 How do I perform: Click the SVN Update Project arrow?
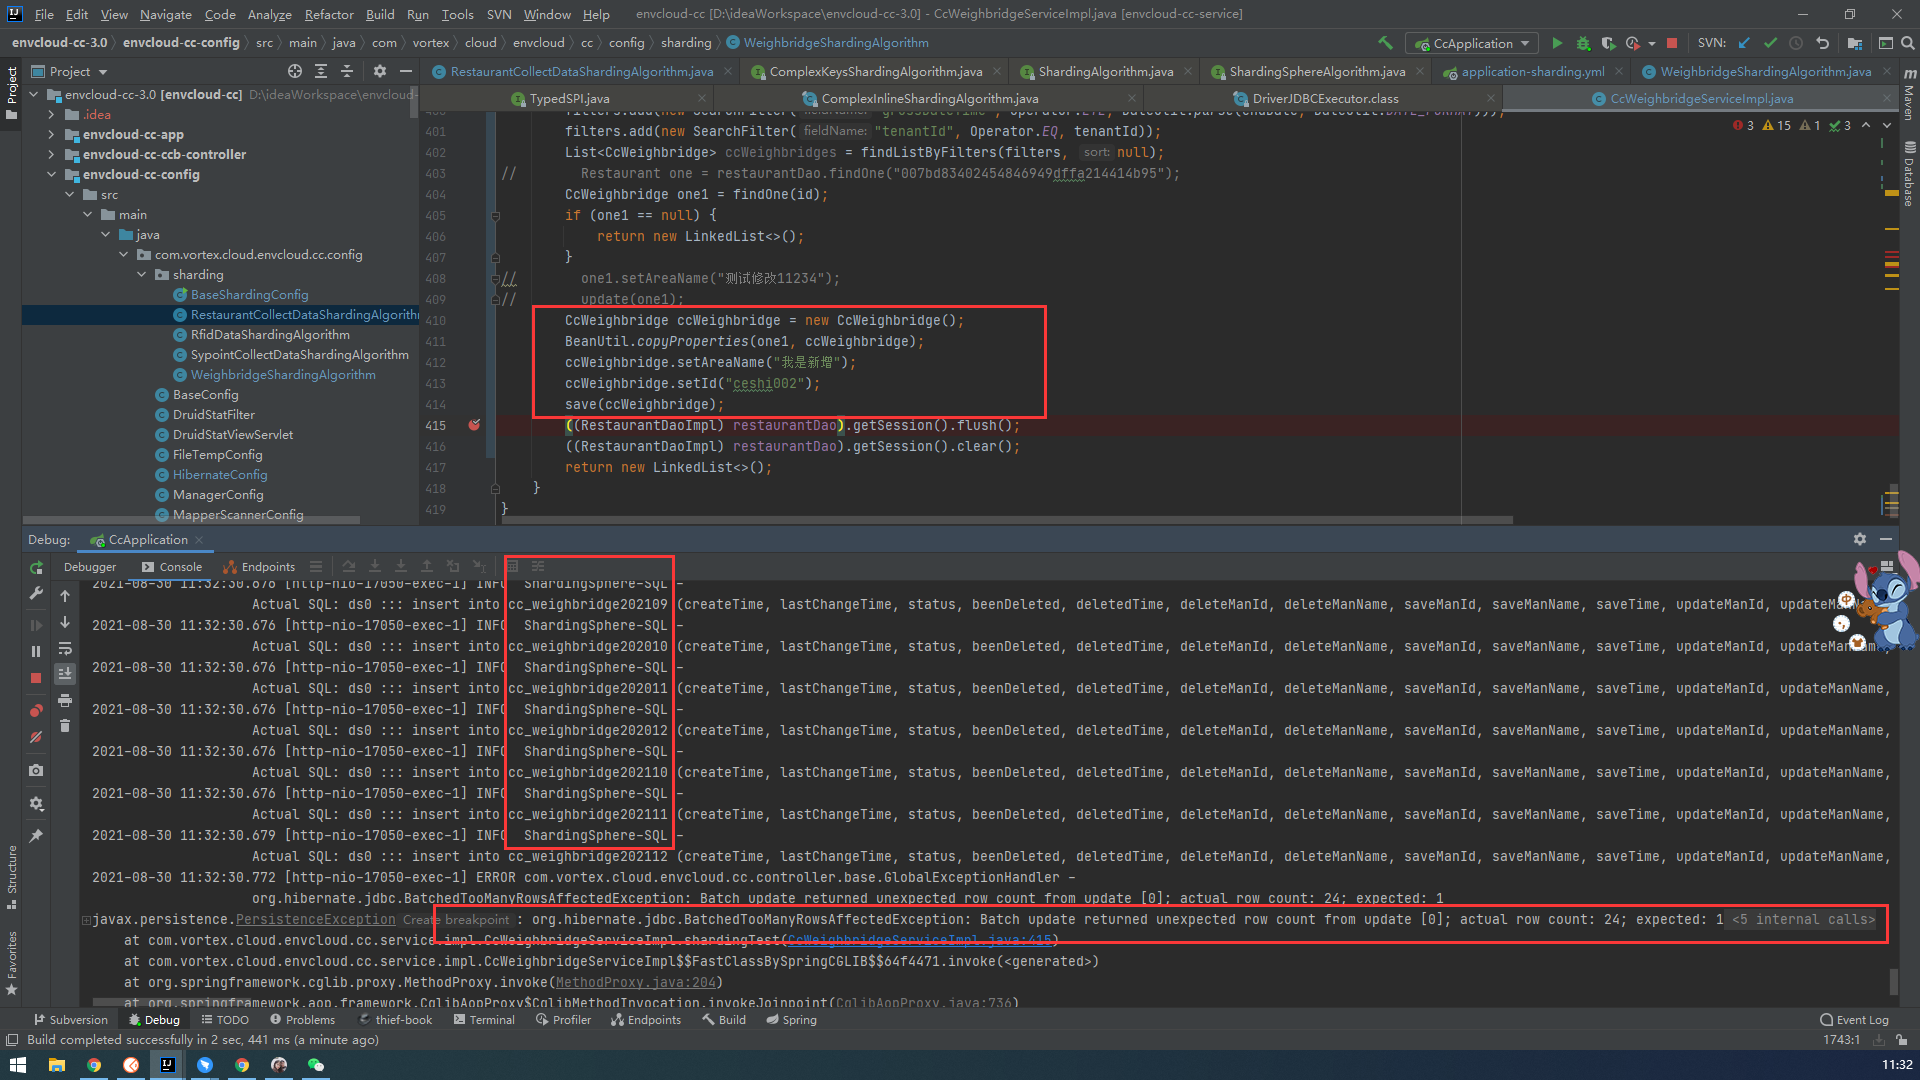(1744, 43)
